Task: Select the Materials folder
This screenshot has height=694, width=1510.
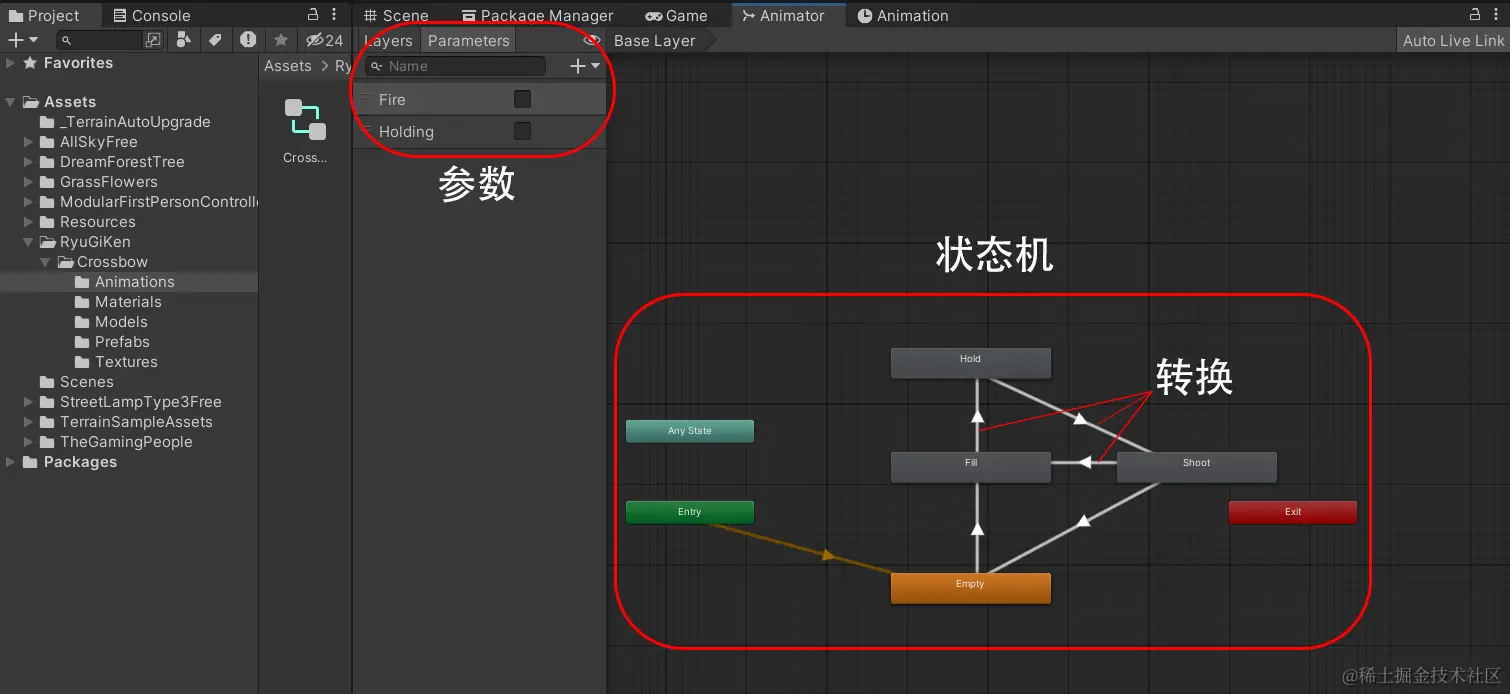Action: click(128, 302)
